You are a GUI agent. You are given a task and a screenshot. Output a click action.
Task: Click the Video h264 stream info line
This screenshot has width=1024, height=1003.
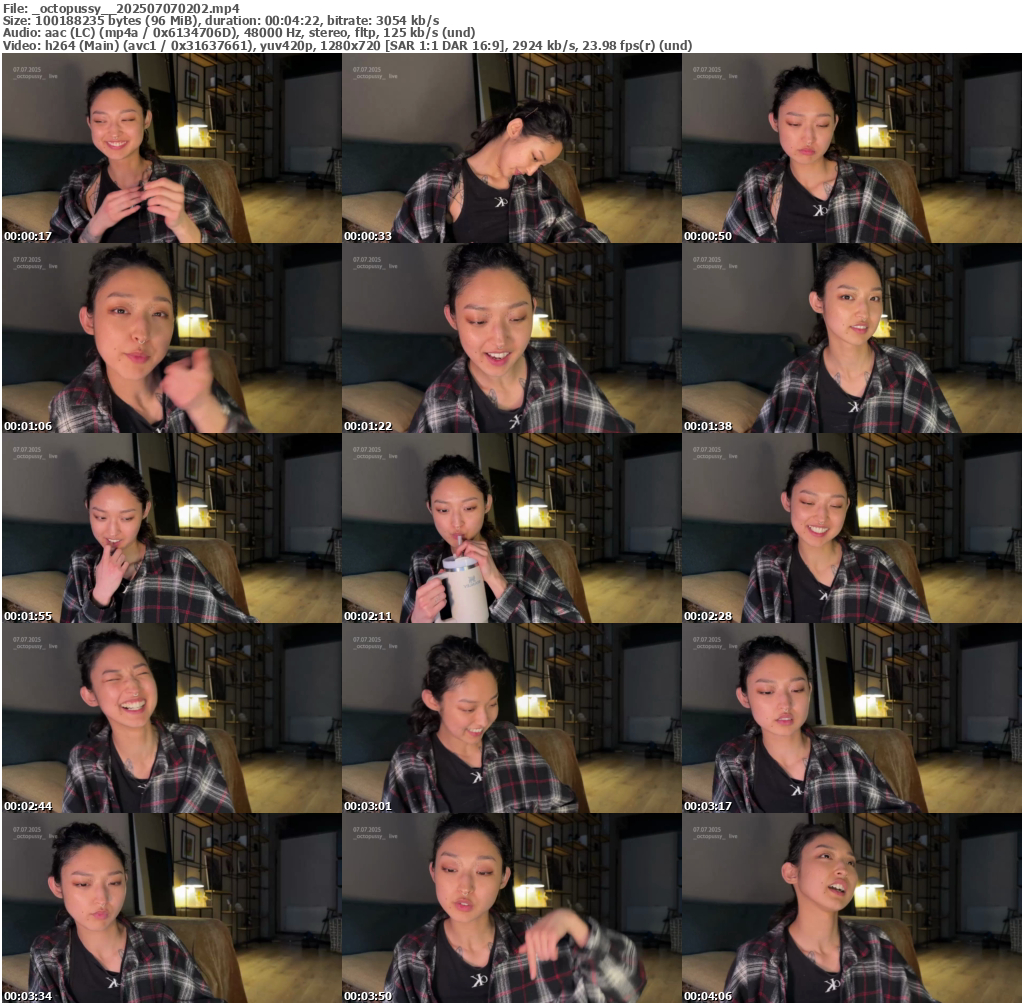click(x=347, y=45)
